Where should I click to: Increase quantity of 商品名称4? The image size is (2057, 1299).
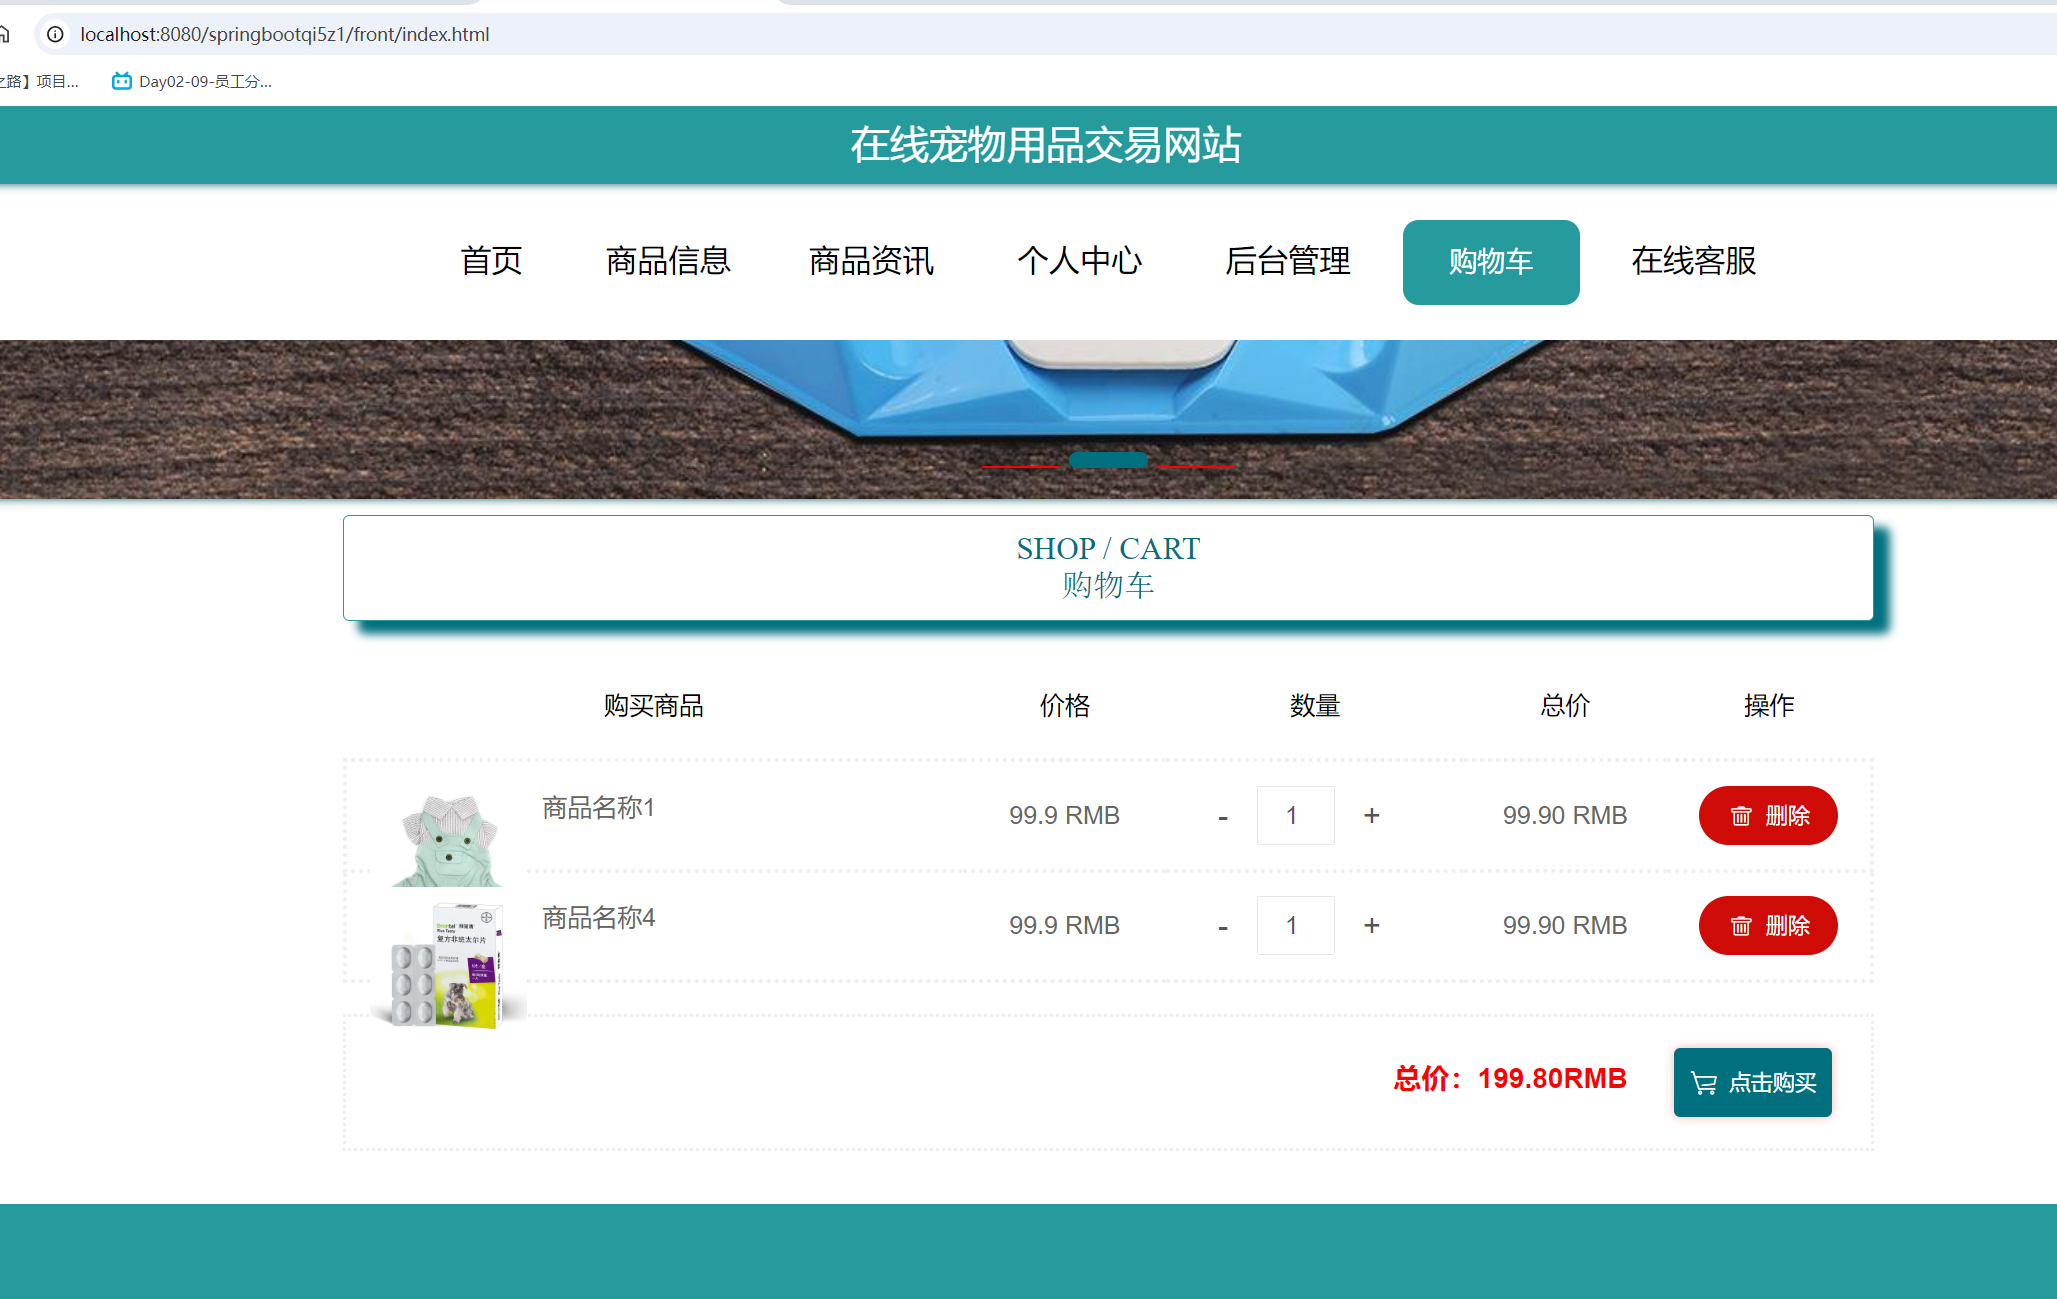click(1371, 925)
